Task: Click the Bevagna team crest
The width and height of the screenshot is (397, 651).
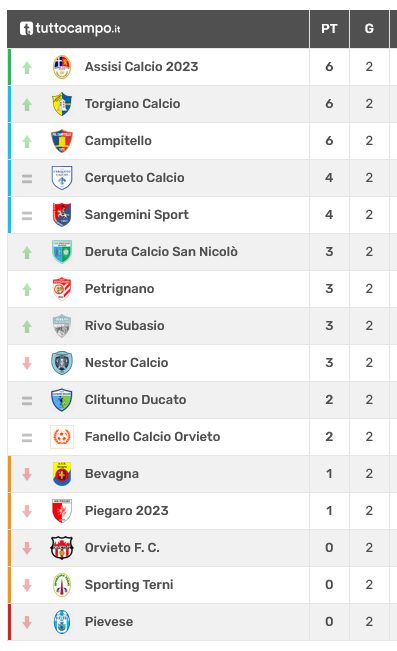Action: (x=62, y=474)
